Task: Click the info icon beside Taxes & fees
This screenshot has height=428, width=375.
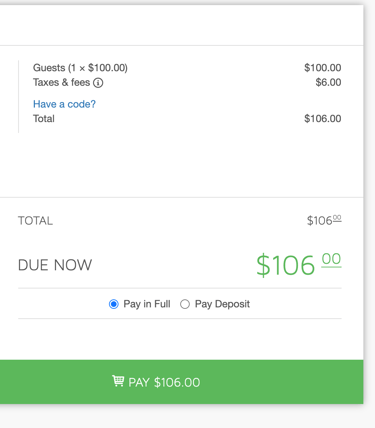Action: 98,83
